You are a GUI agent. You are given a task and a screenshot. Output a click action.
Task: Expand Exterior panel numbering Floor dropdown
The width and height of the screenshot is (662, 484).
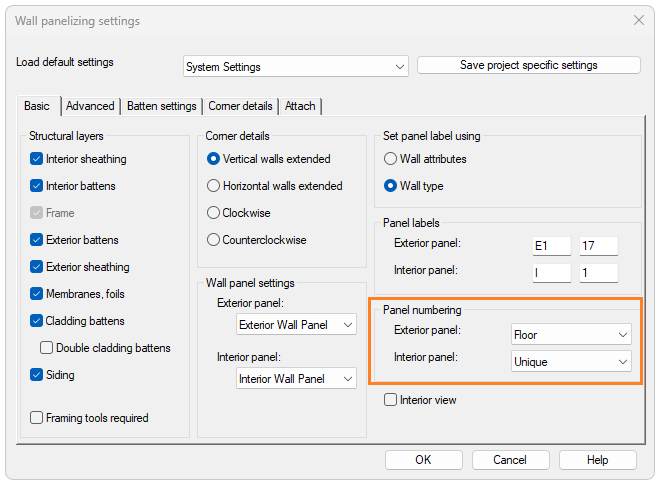[x=570, y=335]
